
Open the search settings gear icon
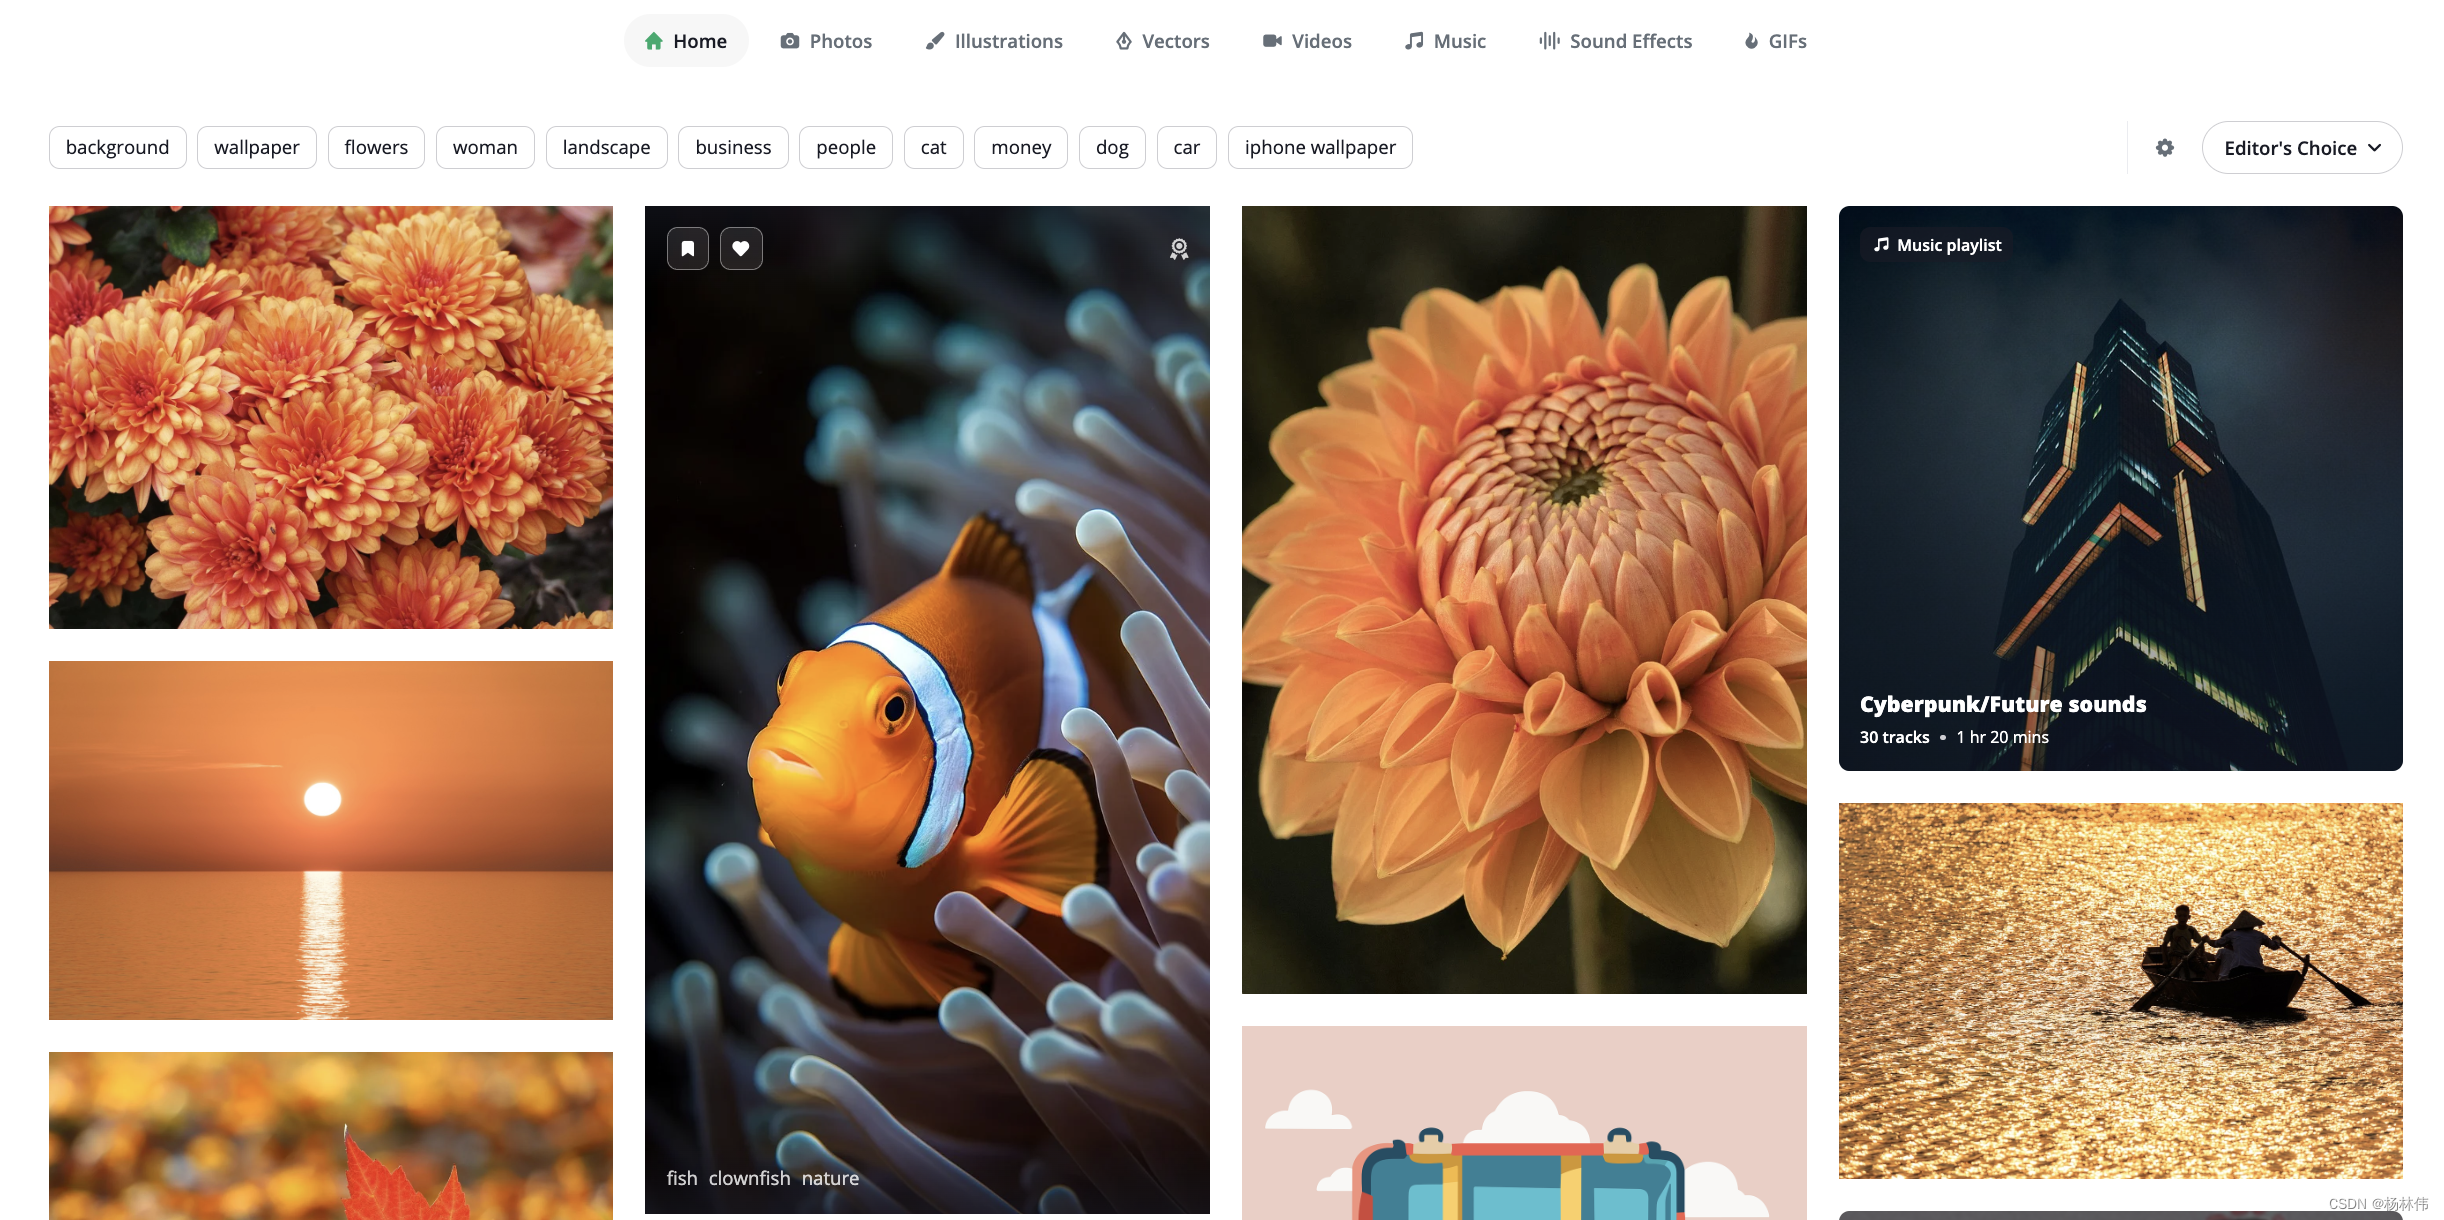pos(2165,148)
